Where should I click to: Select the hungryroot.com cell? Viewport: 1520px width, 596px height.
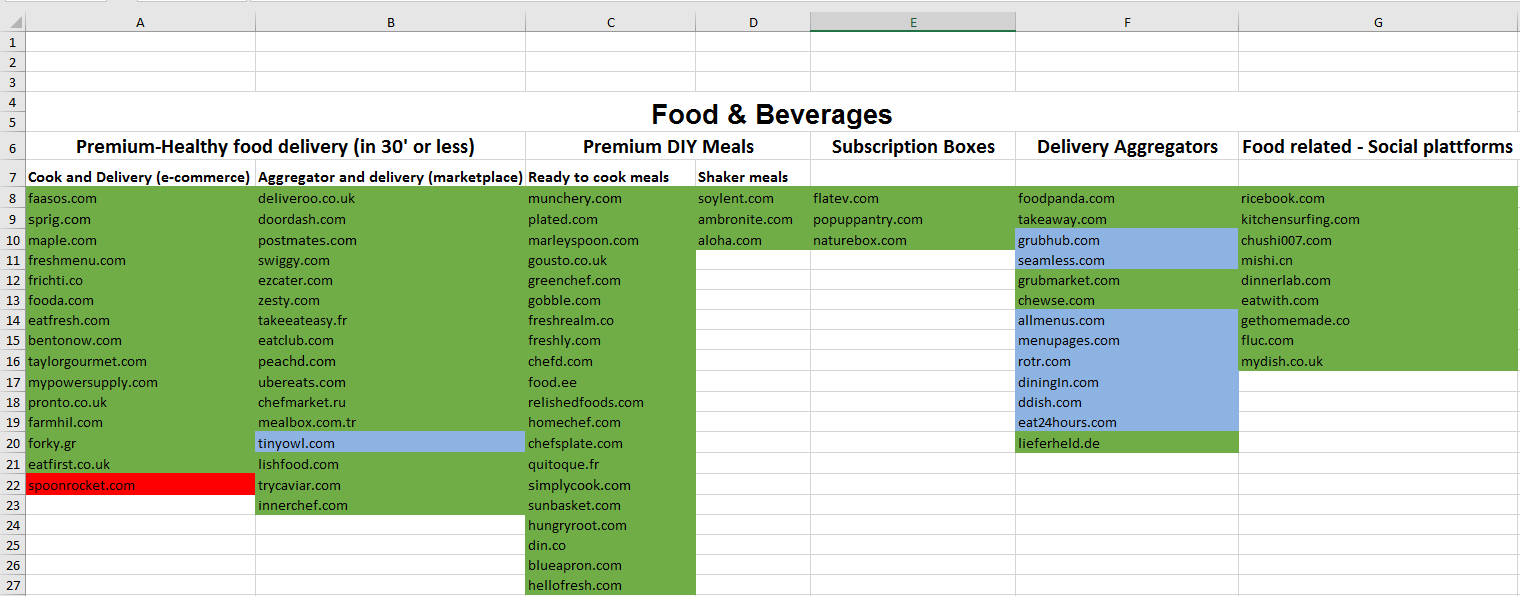click(x=610, y=525)
